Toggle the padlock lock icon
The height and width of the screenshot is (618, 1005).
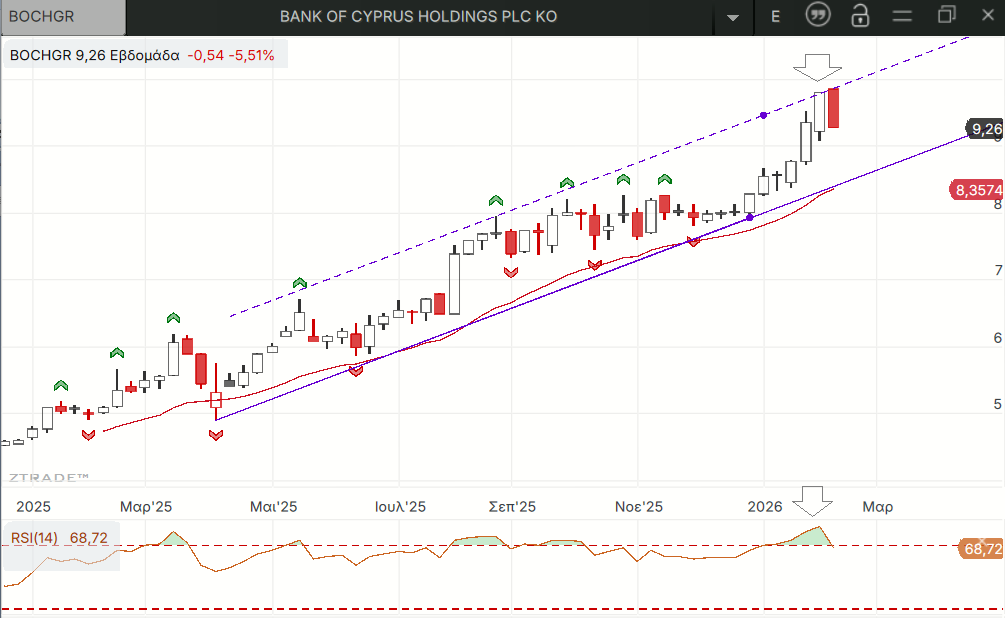tap(860, 16)
